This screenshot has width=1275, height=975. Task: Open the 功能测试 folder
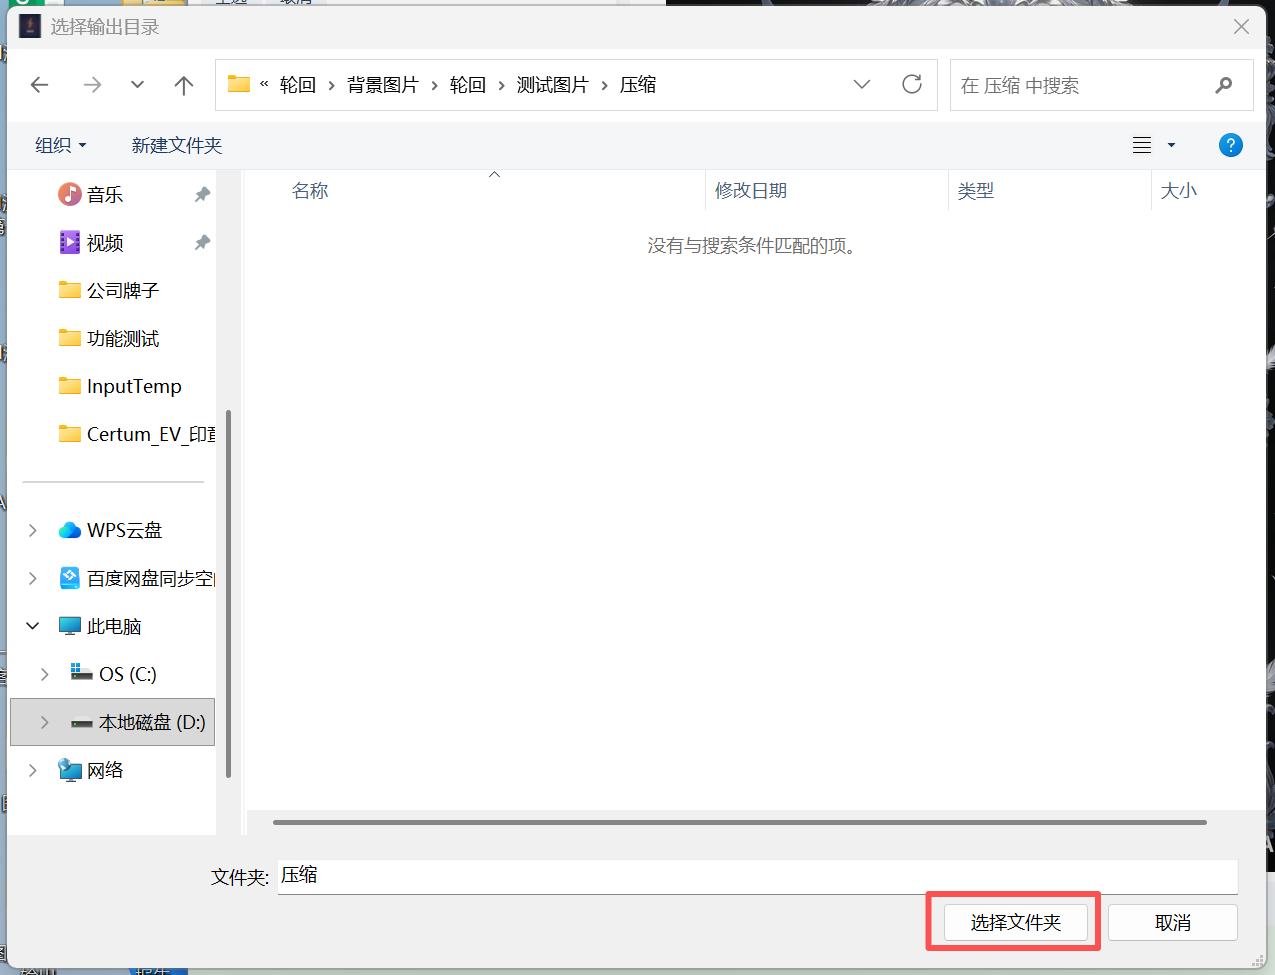[123, 338]
